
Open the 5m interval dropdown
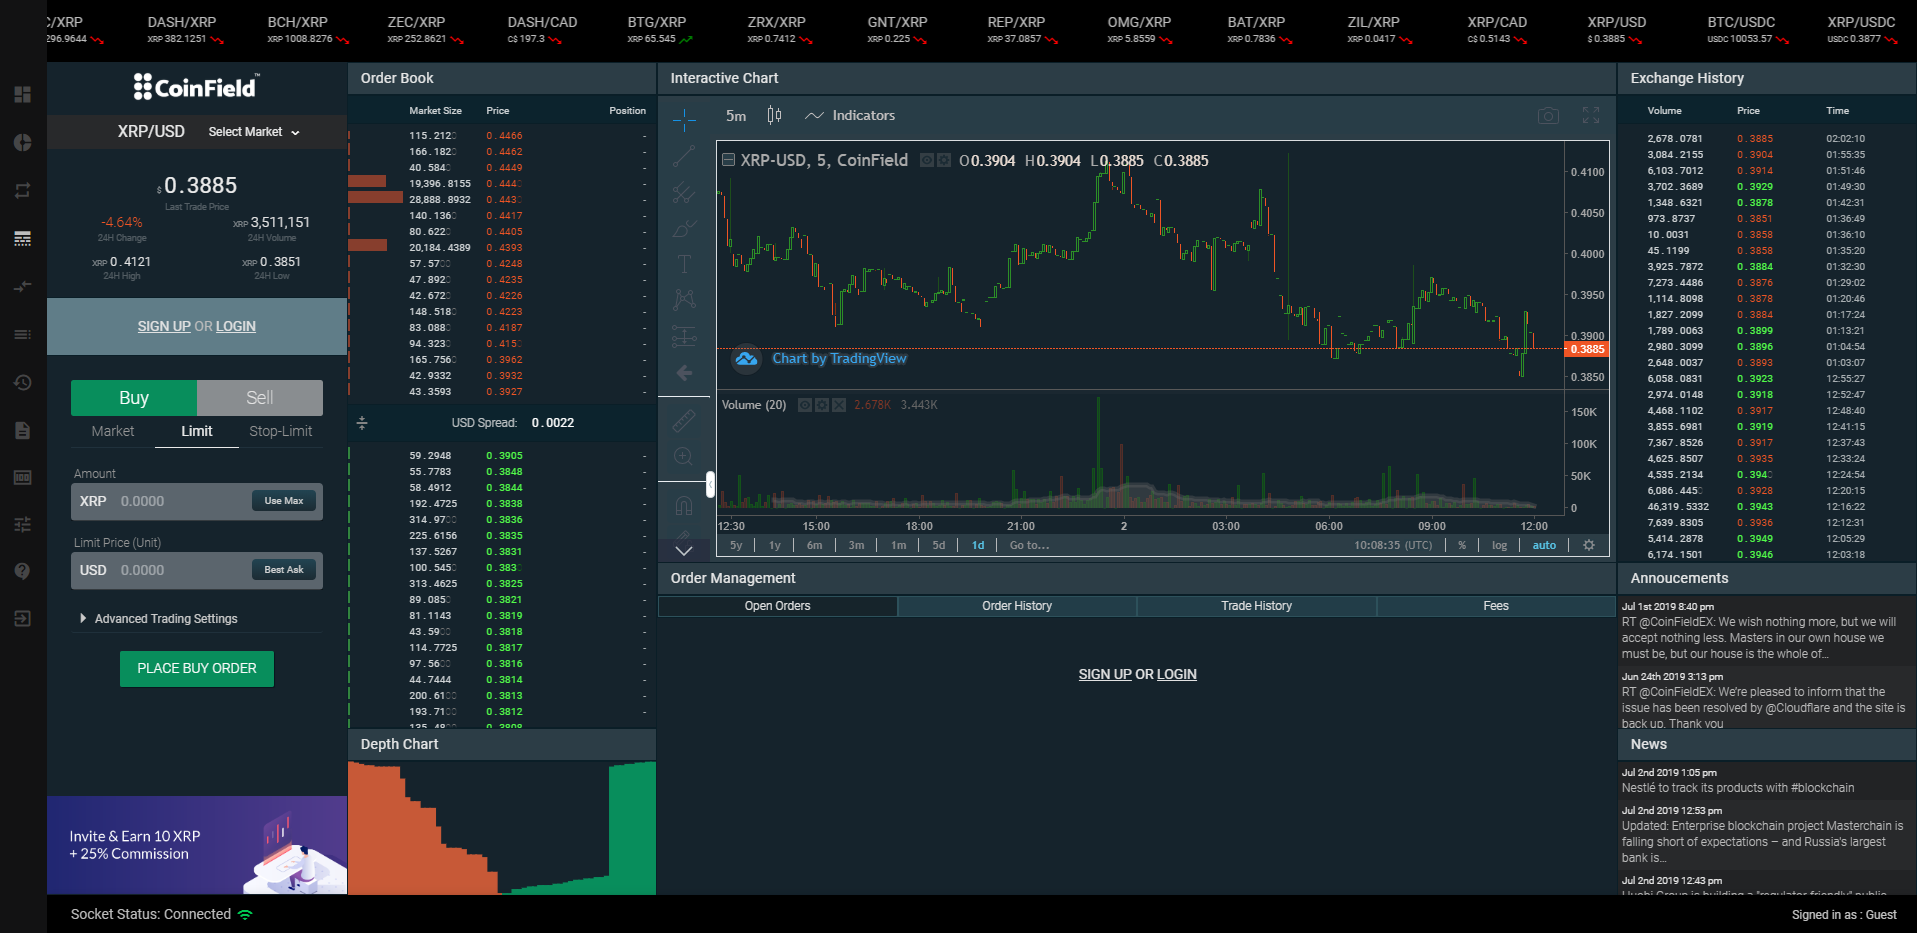click(736, 116)
